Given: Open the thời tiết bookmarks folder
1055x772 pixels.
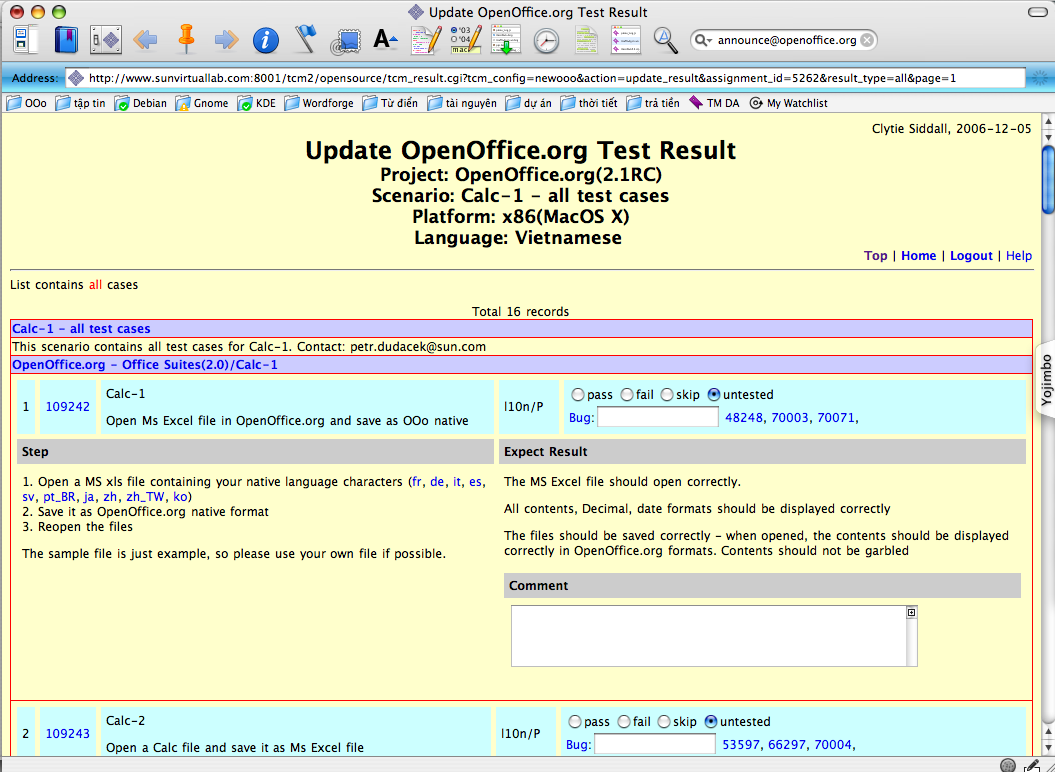Looking at the screenshot, I should point(589,103).
